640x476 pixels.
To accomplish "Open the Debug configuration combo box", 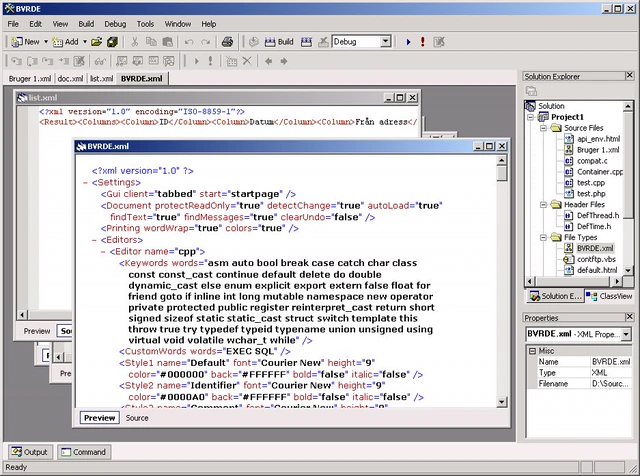I will (x=385, y=42).
